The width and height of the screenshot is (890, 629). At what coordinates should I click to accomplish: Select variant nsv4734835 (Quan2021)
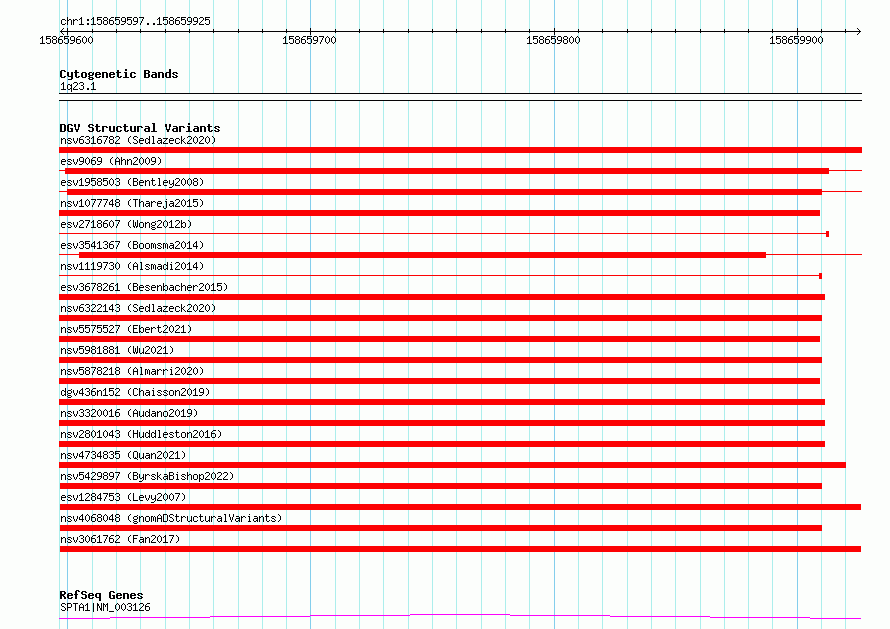pos(123,455)
